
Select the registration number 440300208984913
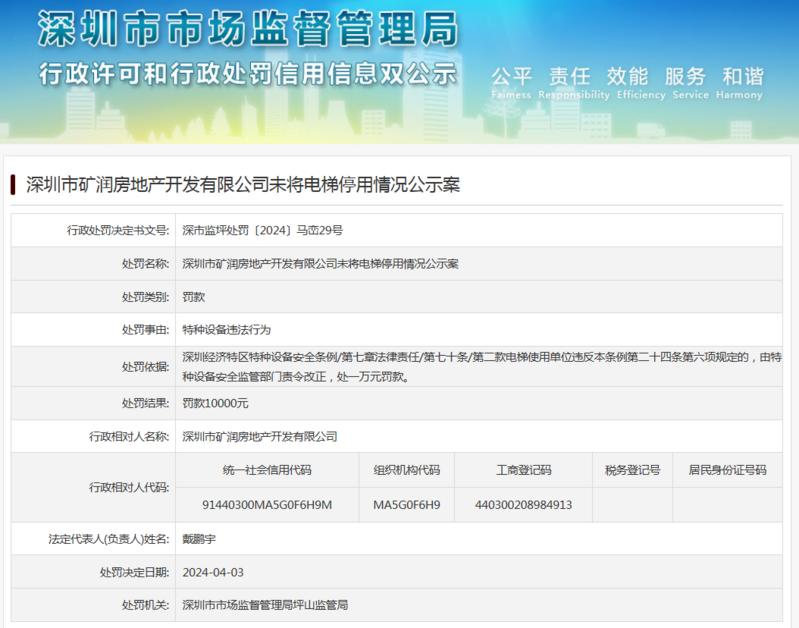523,505
